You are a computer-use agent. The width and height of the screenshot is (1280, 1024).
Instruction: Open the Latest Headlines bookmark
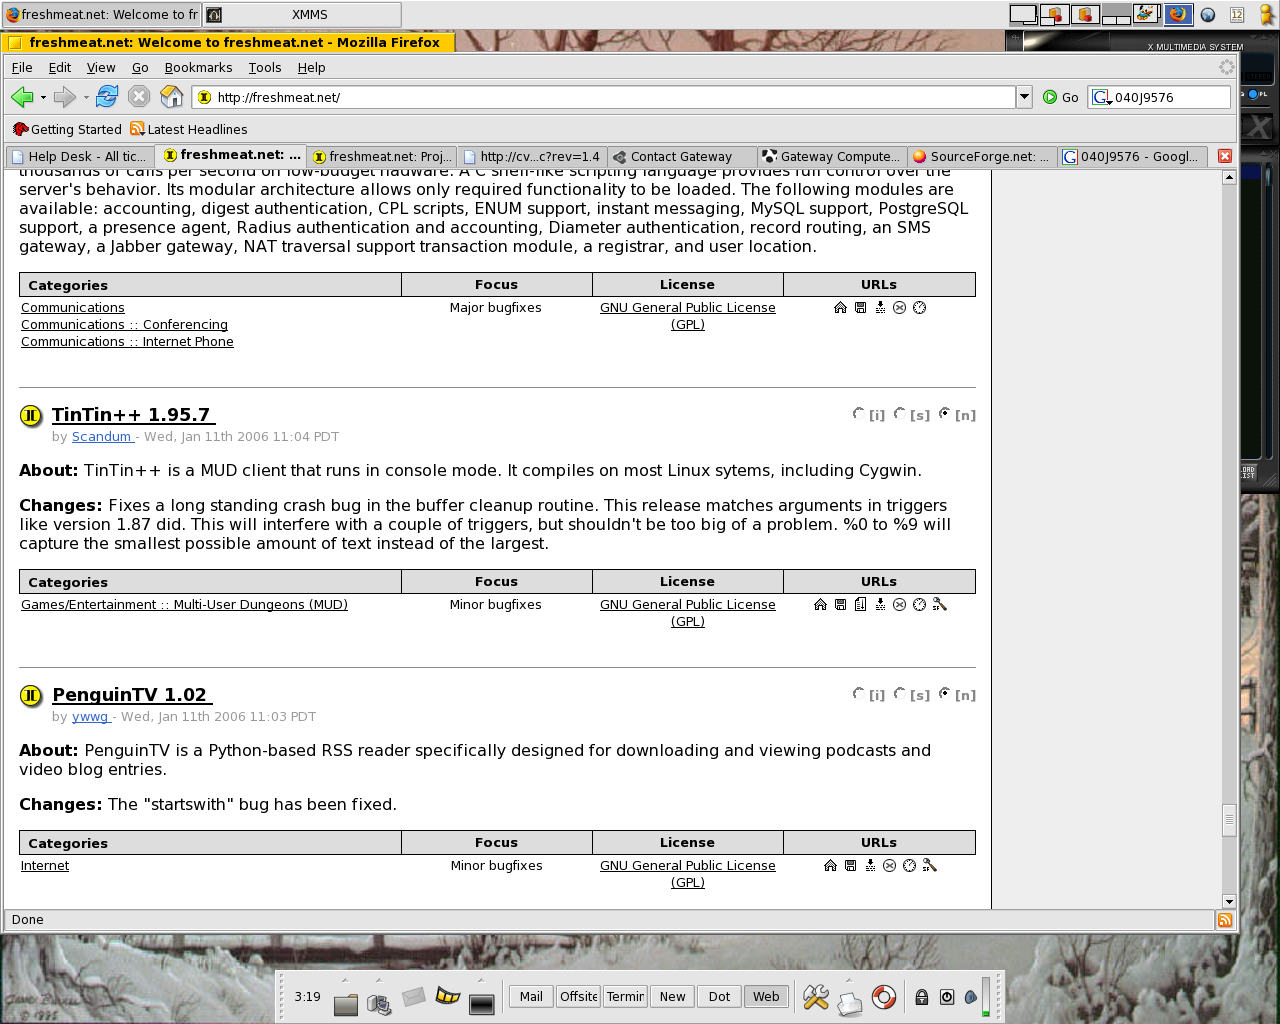coord(189,129)
